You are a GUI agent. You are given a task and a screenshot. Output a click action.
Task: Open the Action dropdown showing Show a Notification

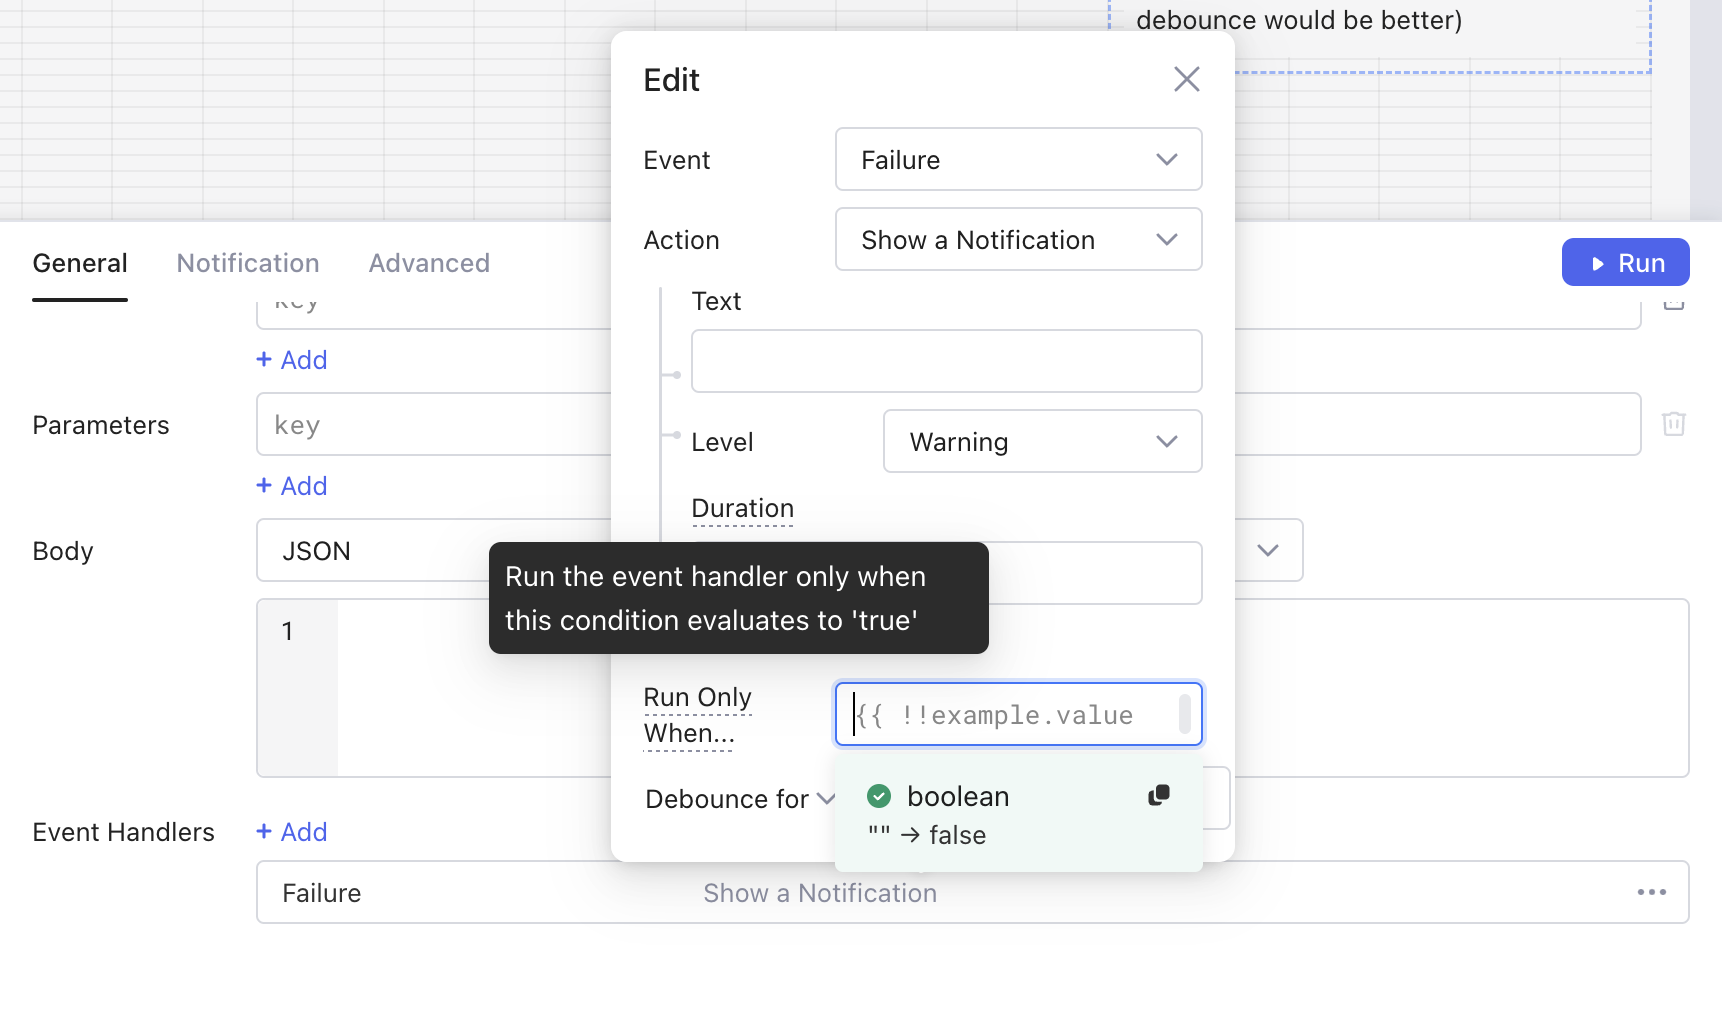pyautogui.click(x=1018, y=240)
